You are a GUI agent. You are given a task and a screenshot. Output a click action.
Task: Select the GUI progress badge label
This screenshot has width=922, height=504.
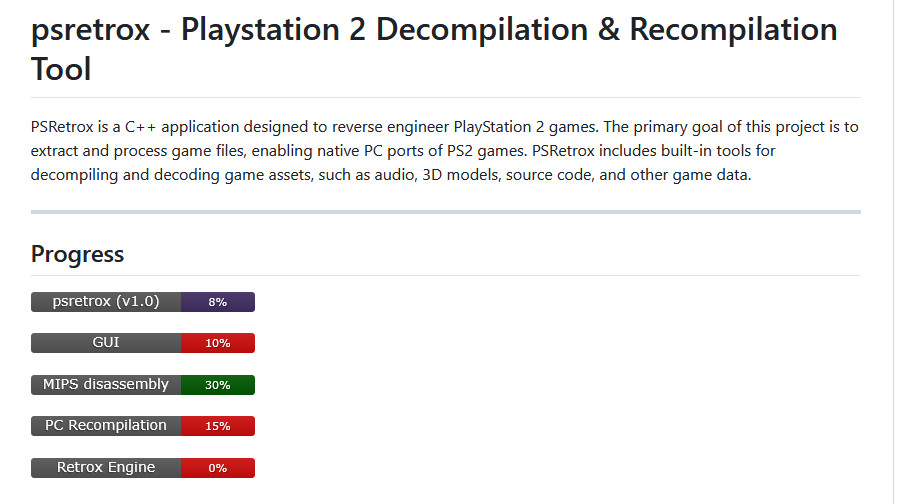(106, 343)
